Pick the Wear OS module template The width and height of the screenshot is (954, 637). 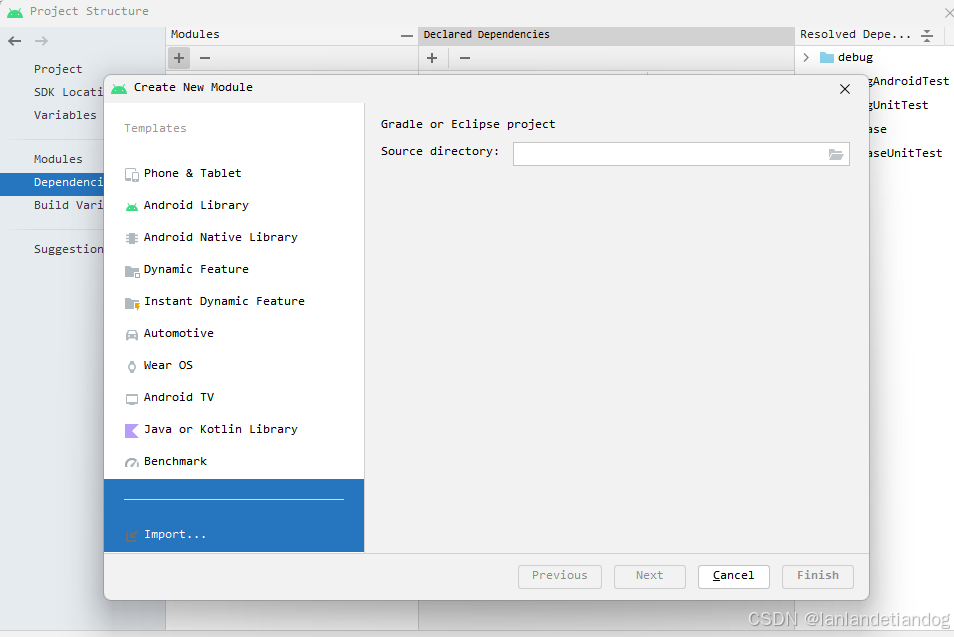pyautogui.click(x=166, y=365)
